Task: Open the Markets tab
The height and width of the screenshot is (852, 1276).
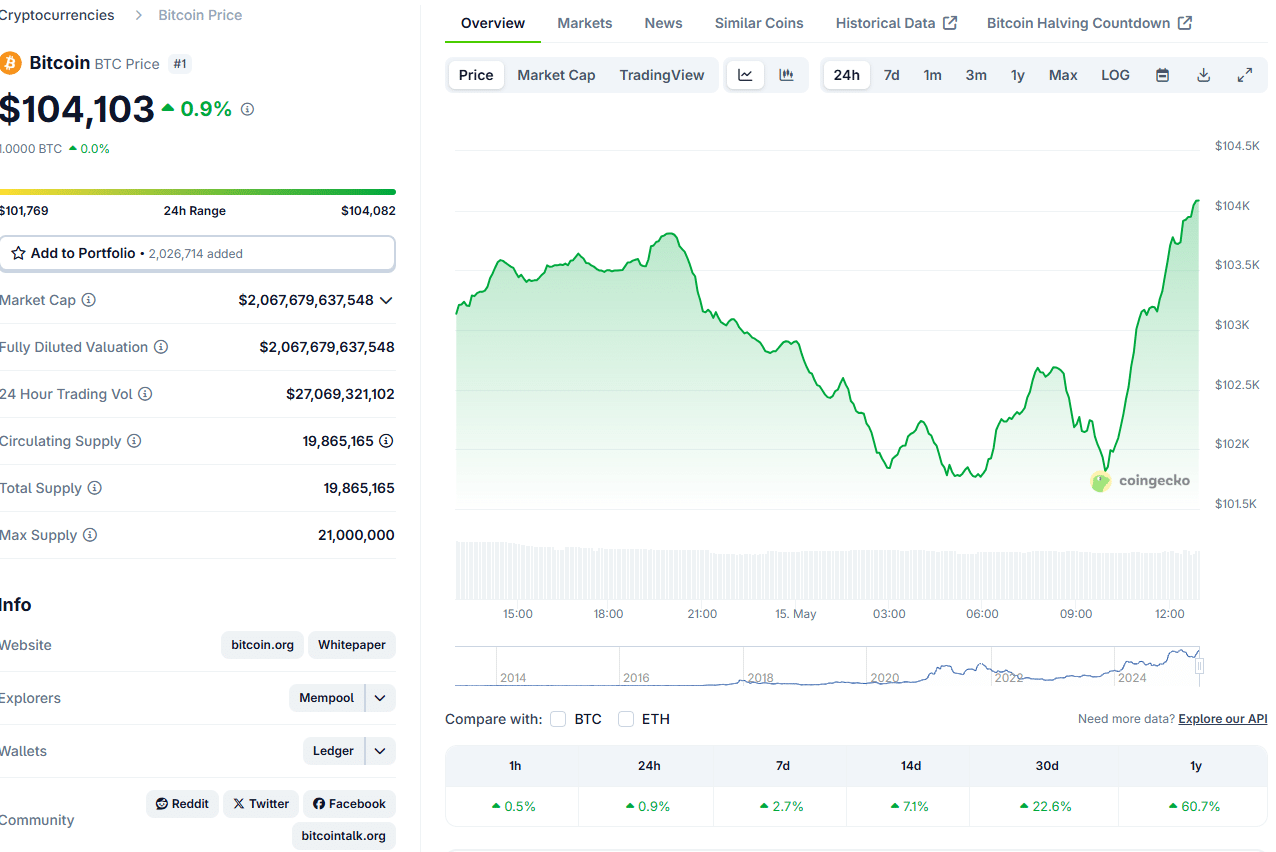Action: pyautogui.click(x=585, y=23)
